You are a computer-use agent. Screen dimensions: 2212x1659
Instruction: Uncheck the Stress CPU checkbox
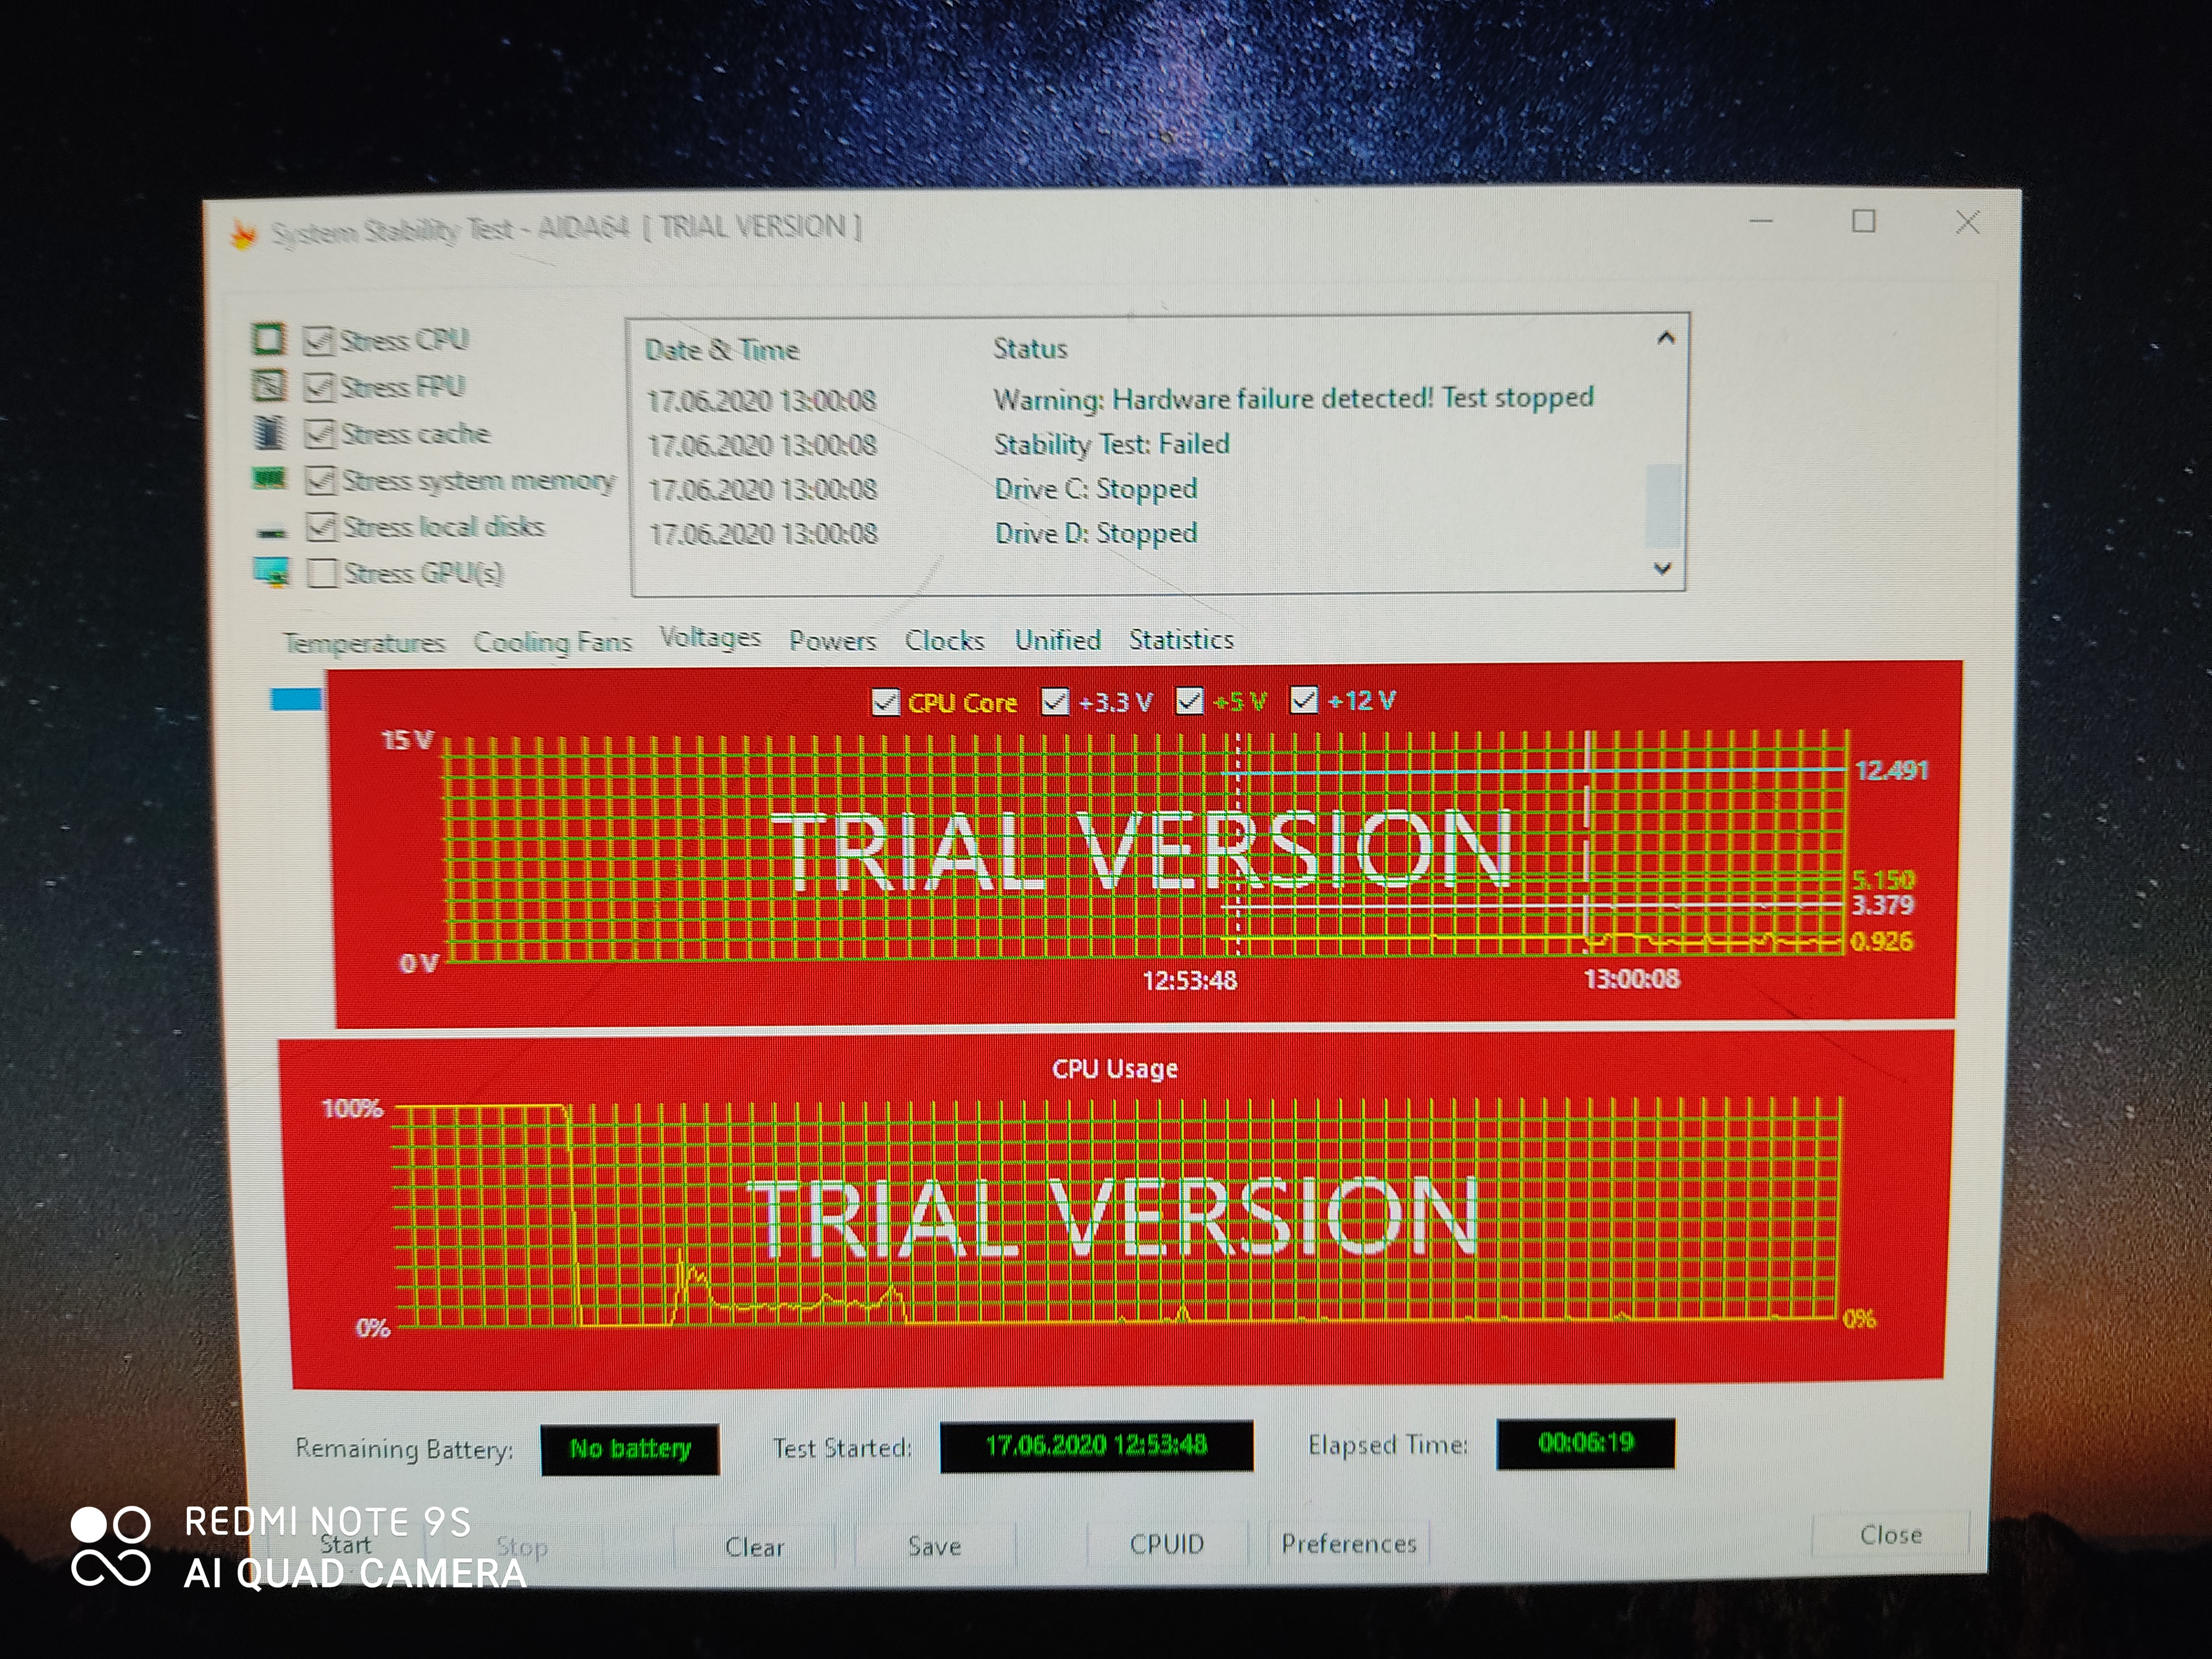click(319, 341)
